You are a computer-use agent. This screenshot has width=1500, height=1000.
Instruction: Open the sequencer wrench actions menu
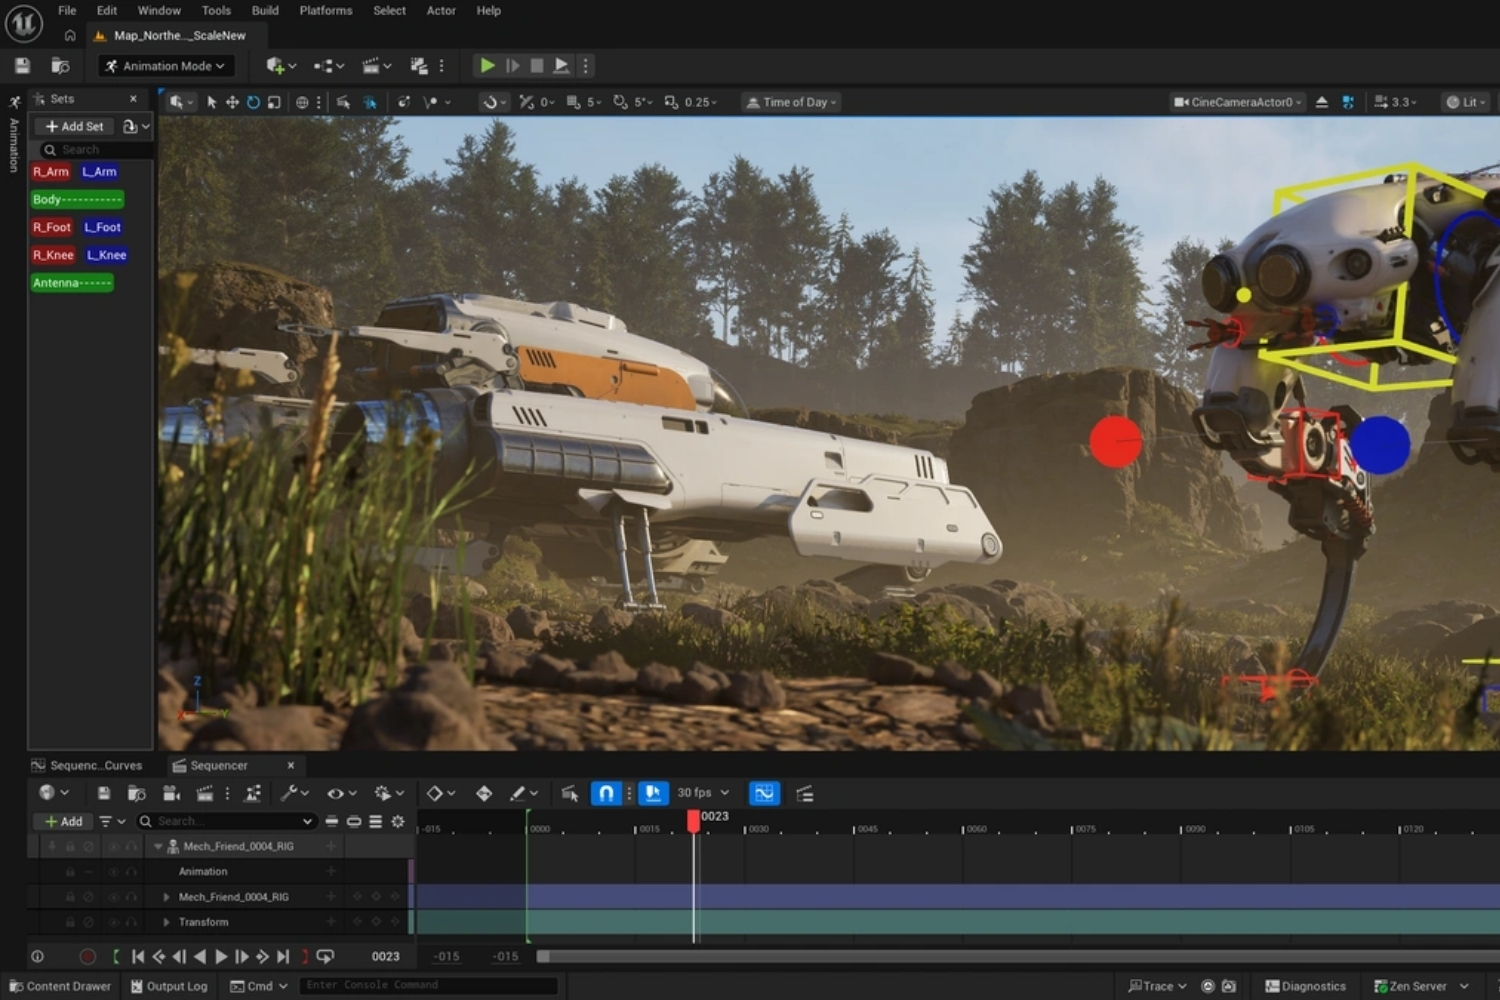tap(294, 793)
